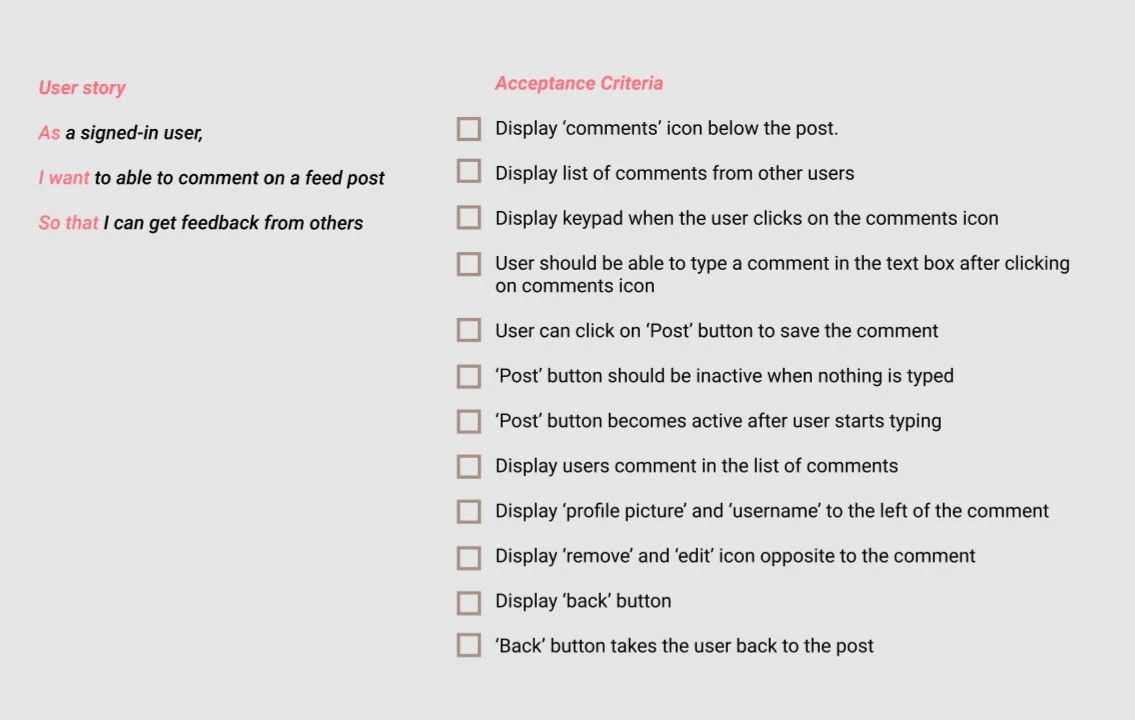Screen dimensions: 1135x720
Task: Check 'Post button becomes active' checkbox
Action: [x=468, y=421]
